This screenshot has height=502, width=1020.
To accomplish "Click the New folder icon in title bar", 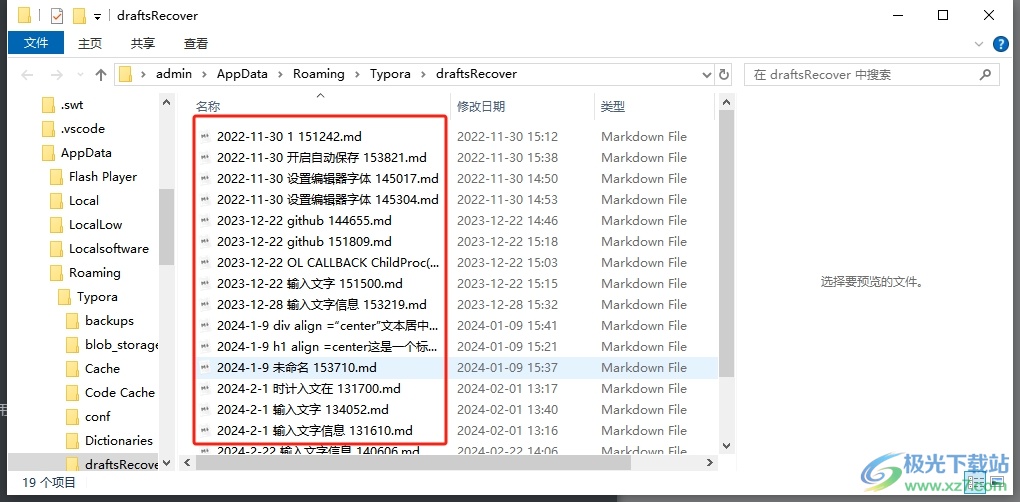I will 79,16.
